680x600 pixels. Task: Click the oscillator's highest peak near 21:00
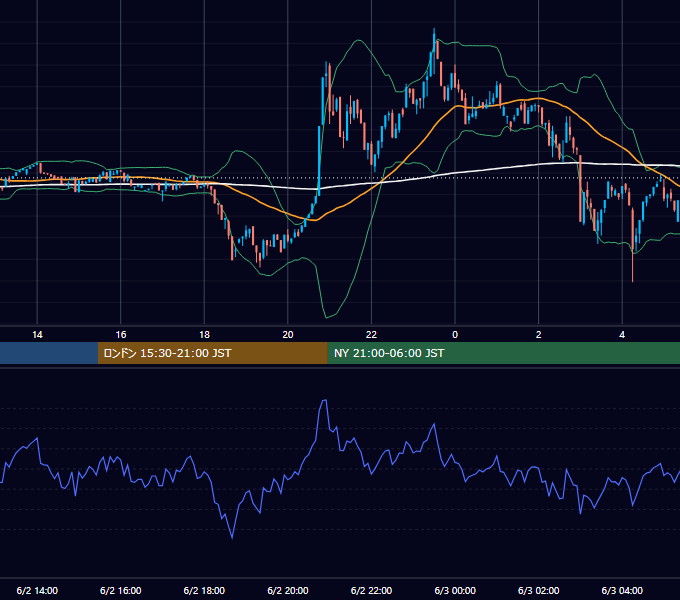[324, 401]
